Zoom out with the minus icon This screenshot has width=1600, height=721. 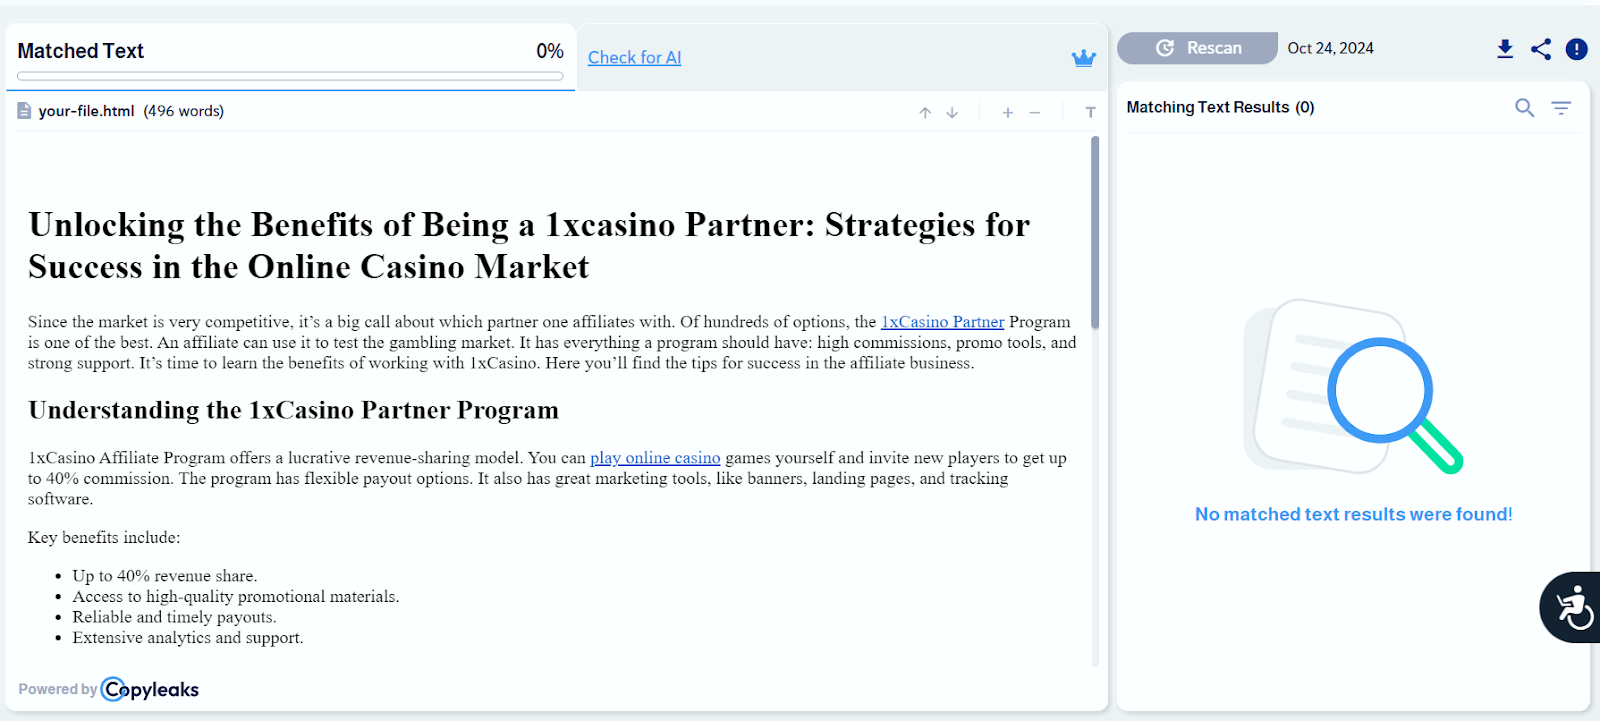1035,113
